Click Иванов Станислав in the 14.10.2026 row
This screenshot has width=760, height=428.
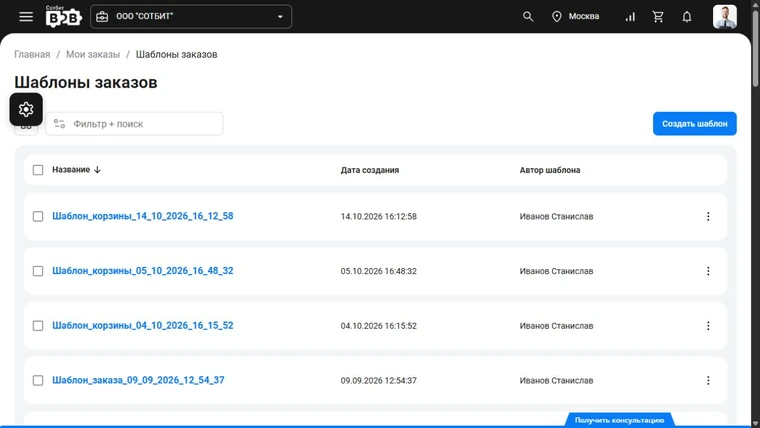click(x=556, y=217)
